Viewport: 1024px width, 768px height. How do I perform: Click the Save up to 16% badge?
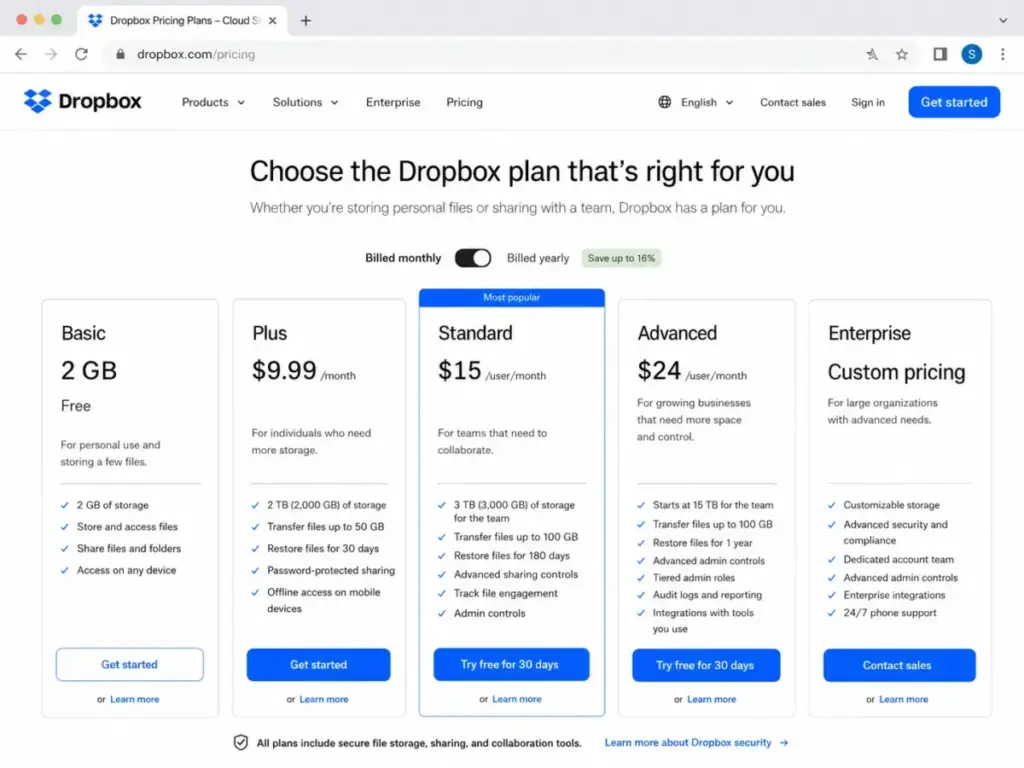click(621, 258)
